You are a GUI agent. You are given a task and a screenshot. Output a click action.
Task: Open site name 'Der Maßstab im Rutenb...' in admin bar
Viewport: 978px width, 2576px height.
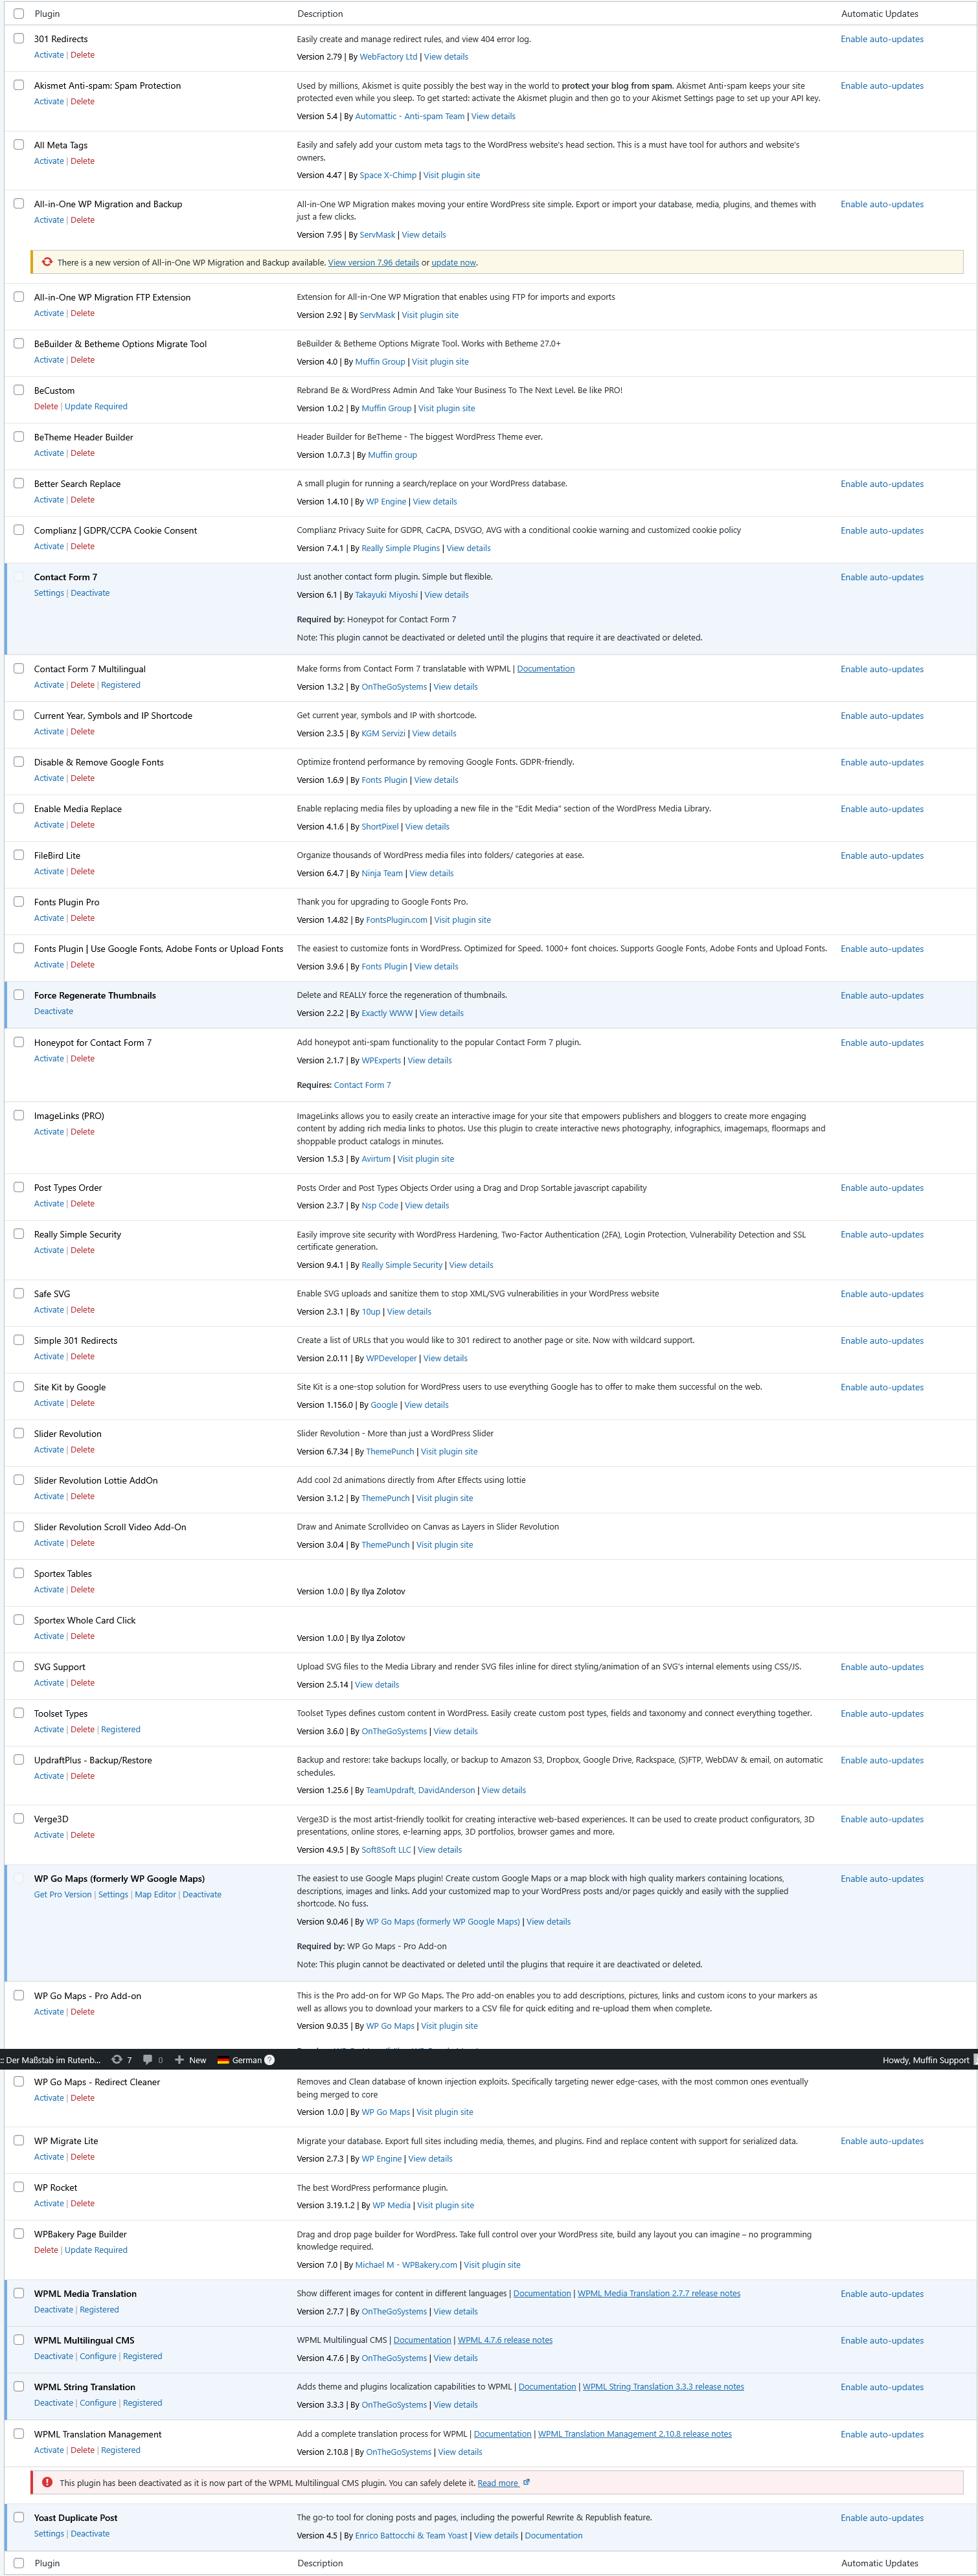pos(51,2059)
